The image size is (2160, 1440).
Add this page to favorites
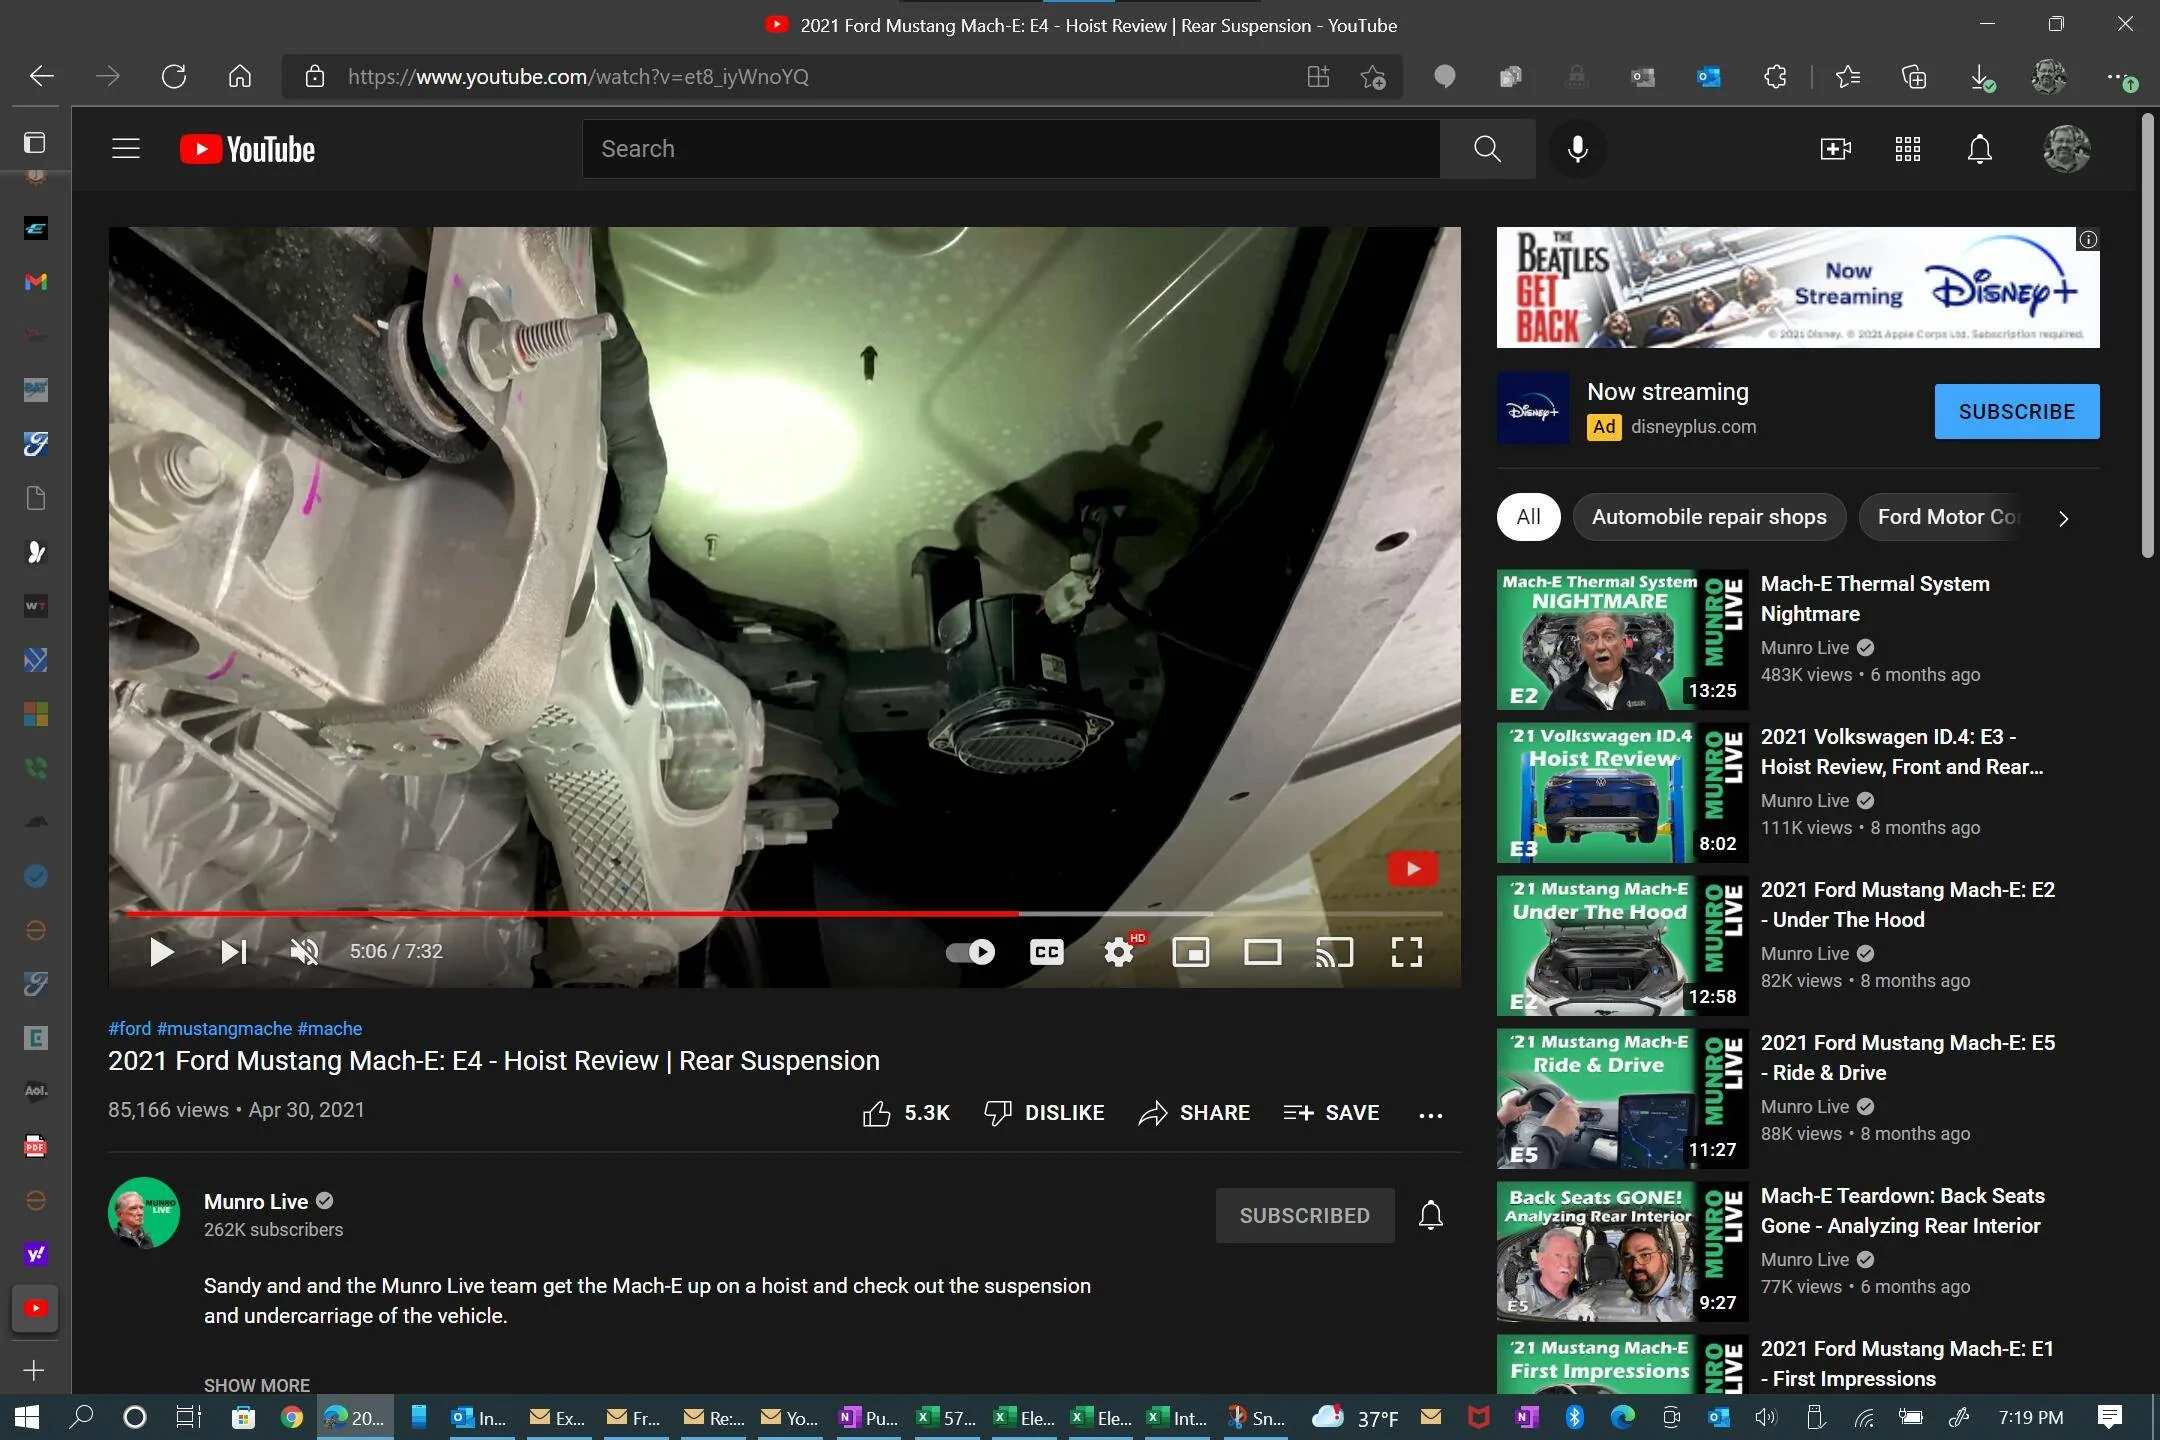click(x=1373, y=77)
